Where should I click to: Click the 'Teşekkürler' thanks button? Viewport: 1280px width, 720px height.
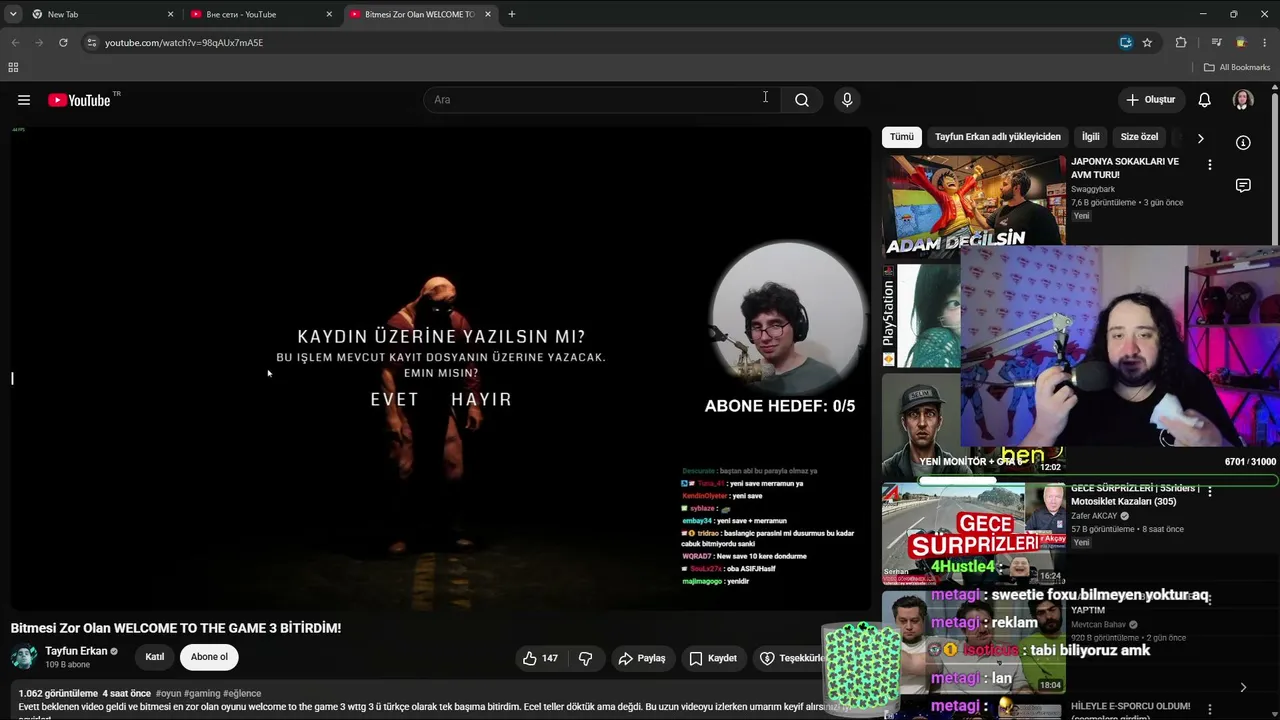tap(792, 658)
